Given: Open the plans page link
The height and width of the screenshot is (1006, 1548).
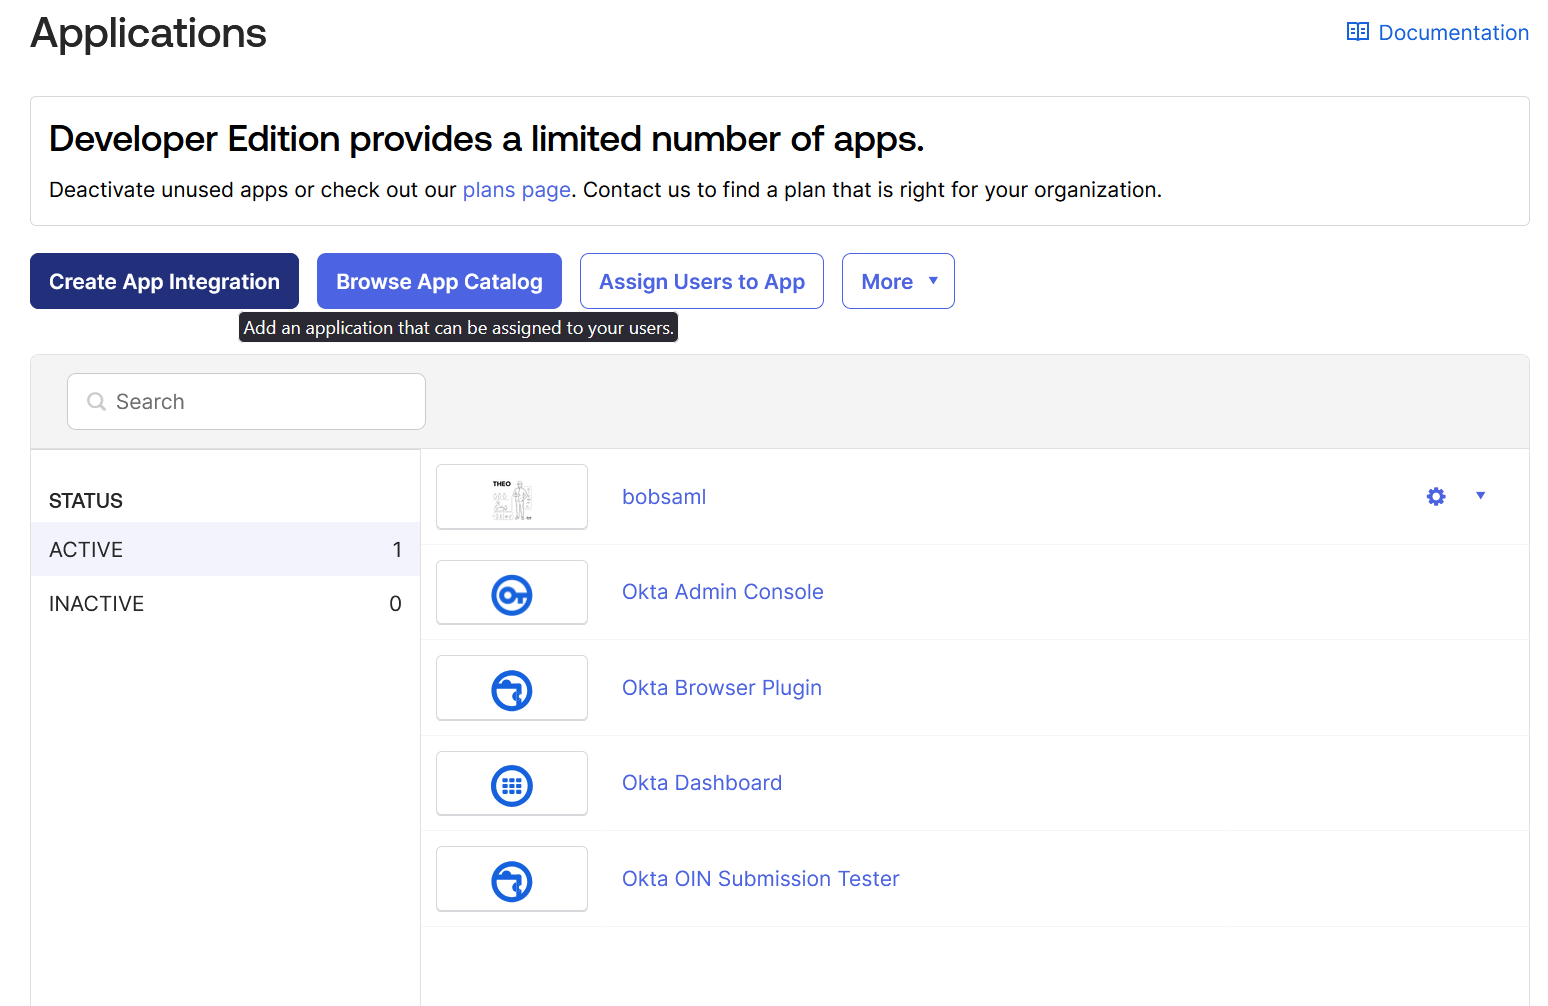Looking at the screenshot, I should click(x=516, y=190).
